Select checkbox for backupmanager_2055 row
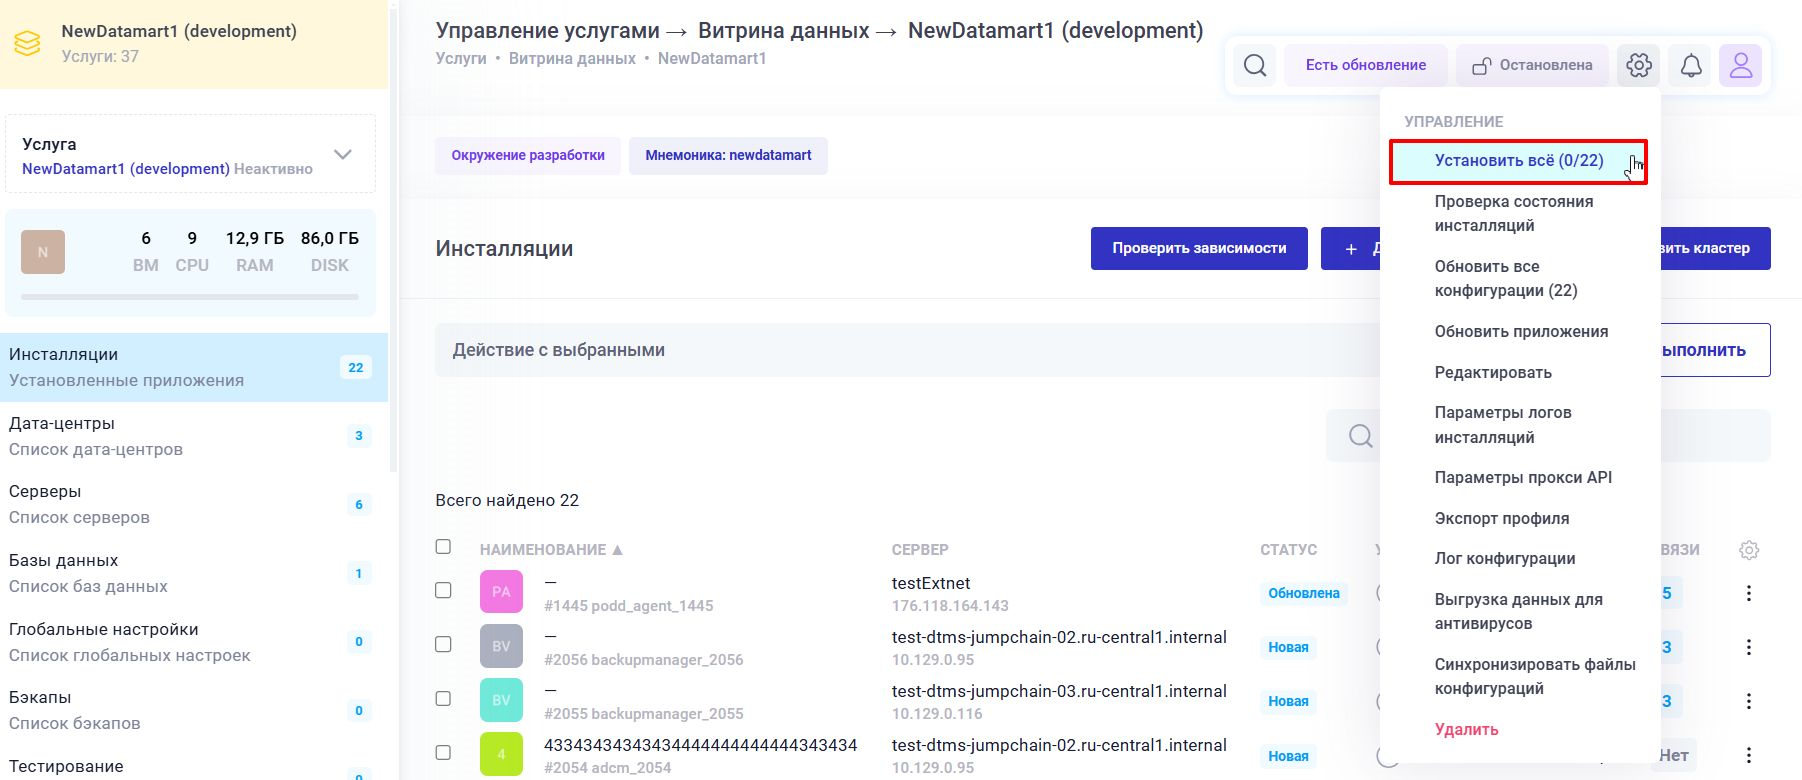Viewport: 1802px width, 780px height. (443, 698)
